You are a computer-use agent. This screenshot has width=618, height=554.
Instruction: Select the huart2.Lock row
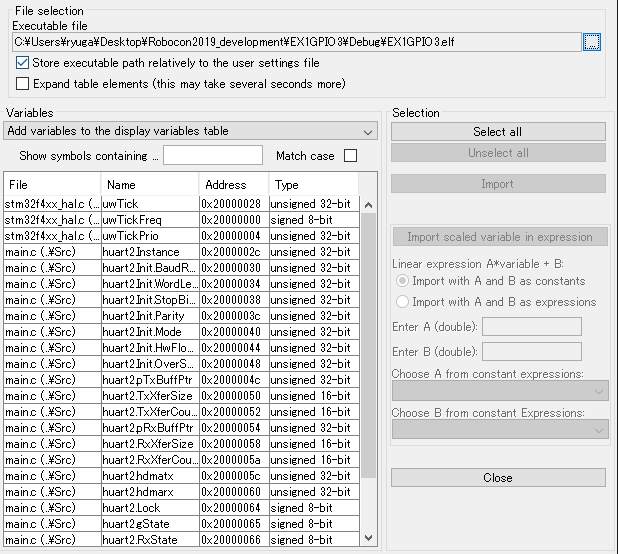pyautogui.click(x=182, y=508)
